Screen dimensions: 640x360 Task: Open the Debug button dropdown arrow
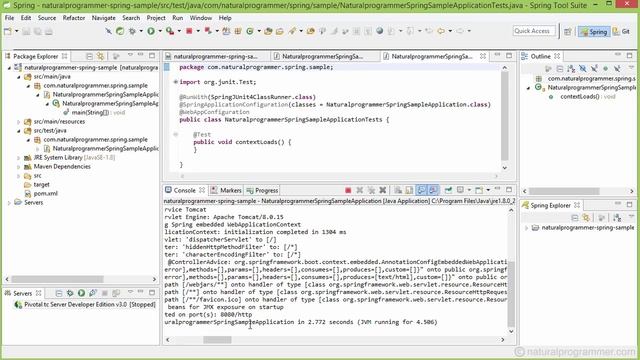point(141,31)
